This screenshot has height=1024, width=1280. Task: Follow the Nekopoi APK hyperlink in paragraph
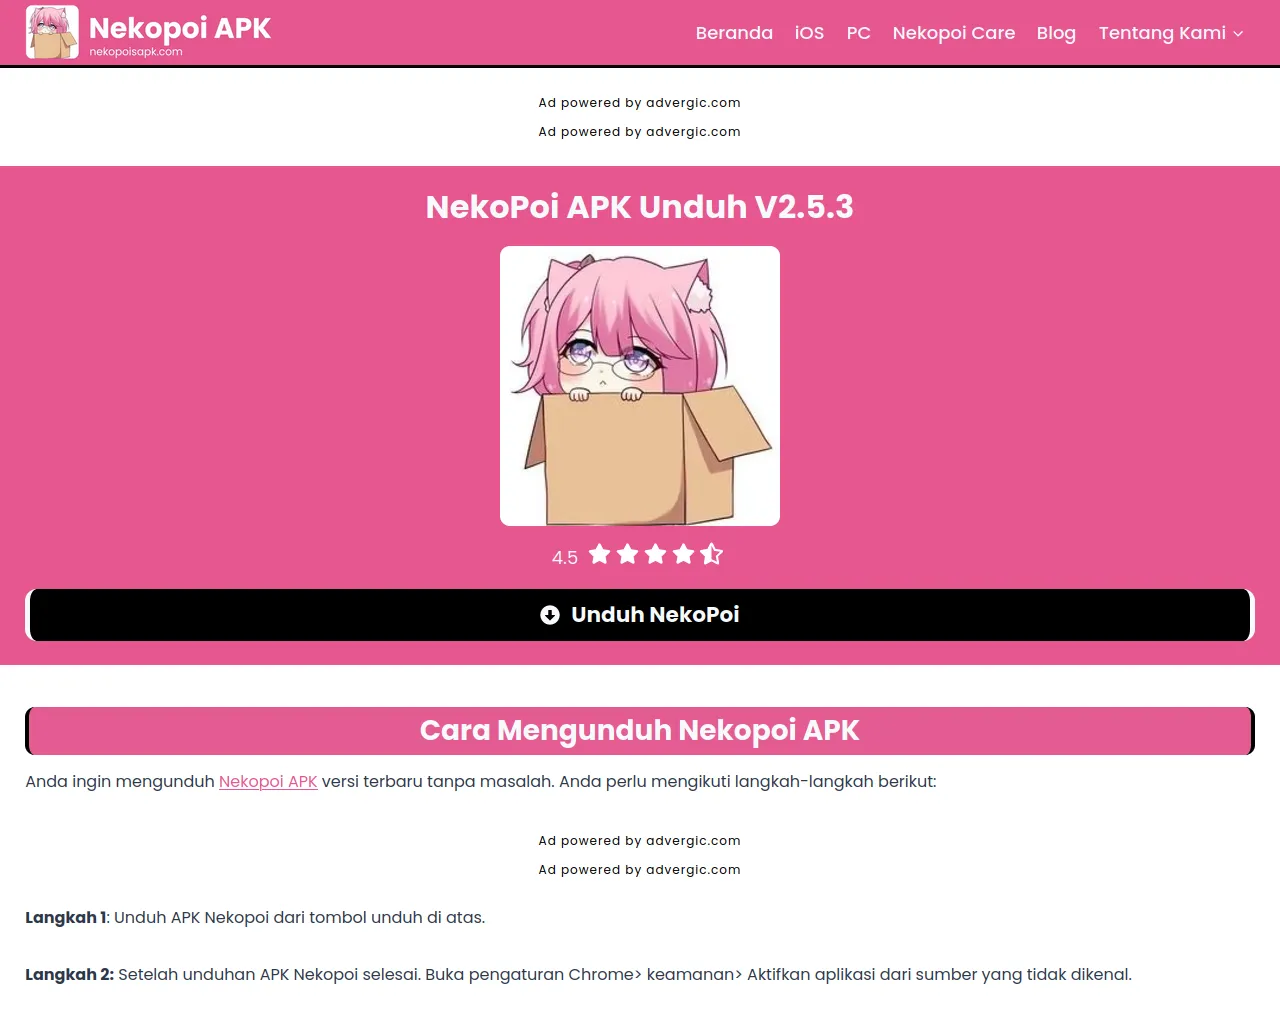click(x=268, y=781)
